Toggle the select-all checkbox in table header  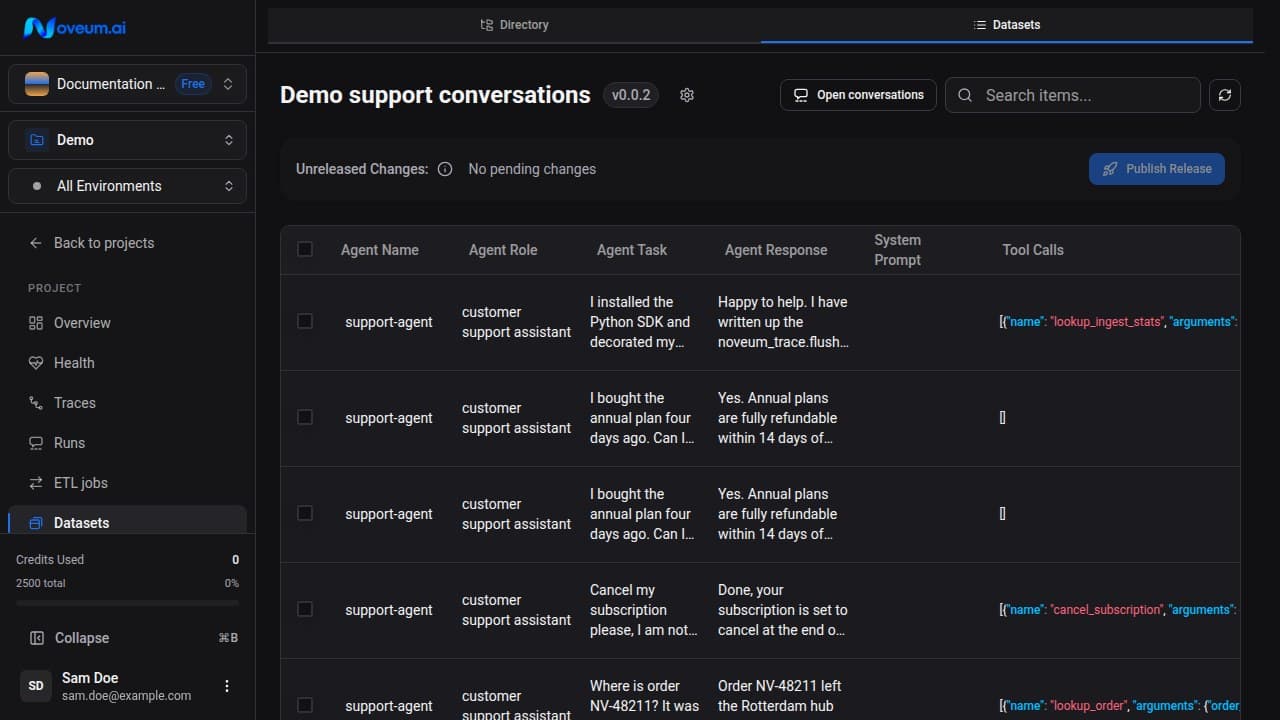pyautogui.click(x=305, y=249)
